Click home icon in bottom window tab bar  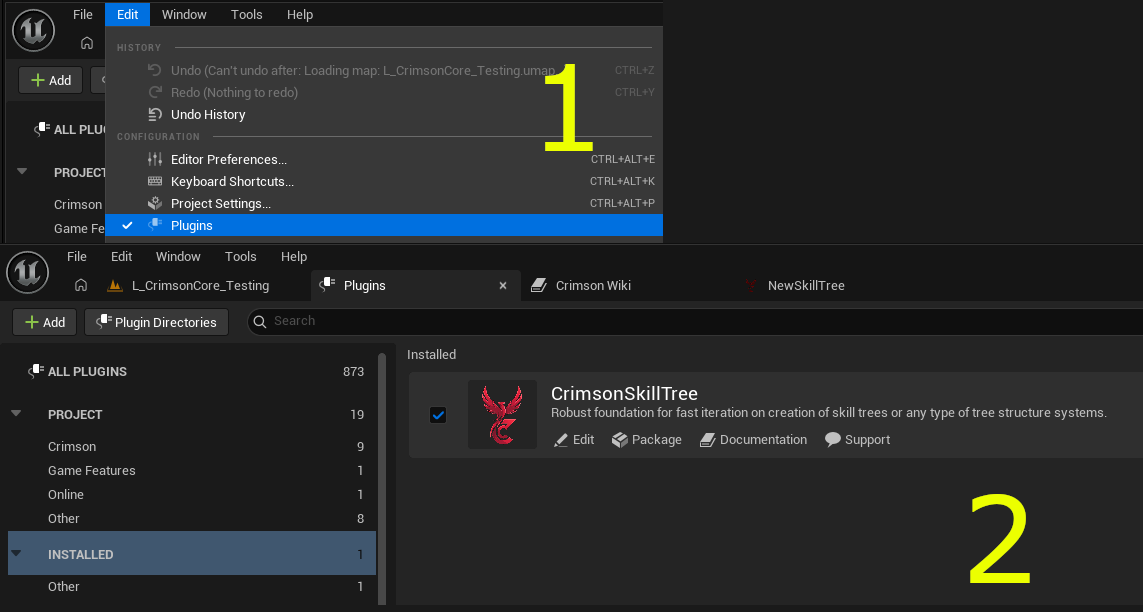(x=81, y=286)
